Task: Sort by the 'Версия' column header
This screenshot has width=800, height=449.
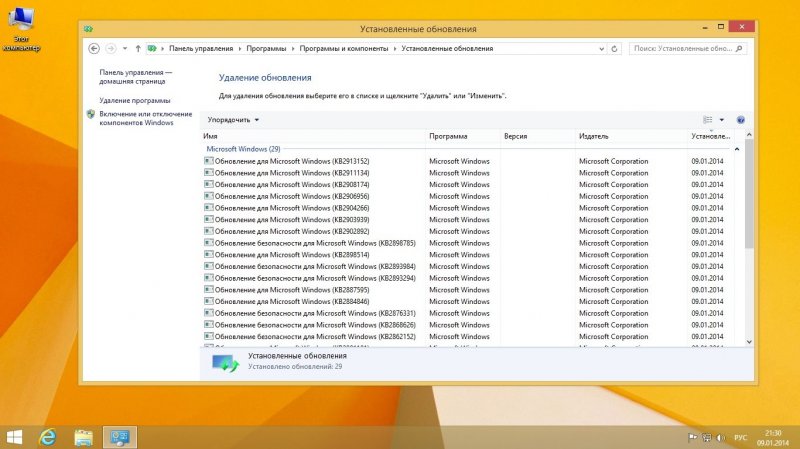Action: (x=538, y=136)
